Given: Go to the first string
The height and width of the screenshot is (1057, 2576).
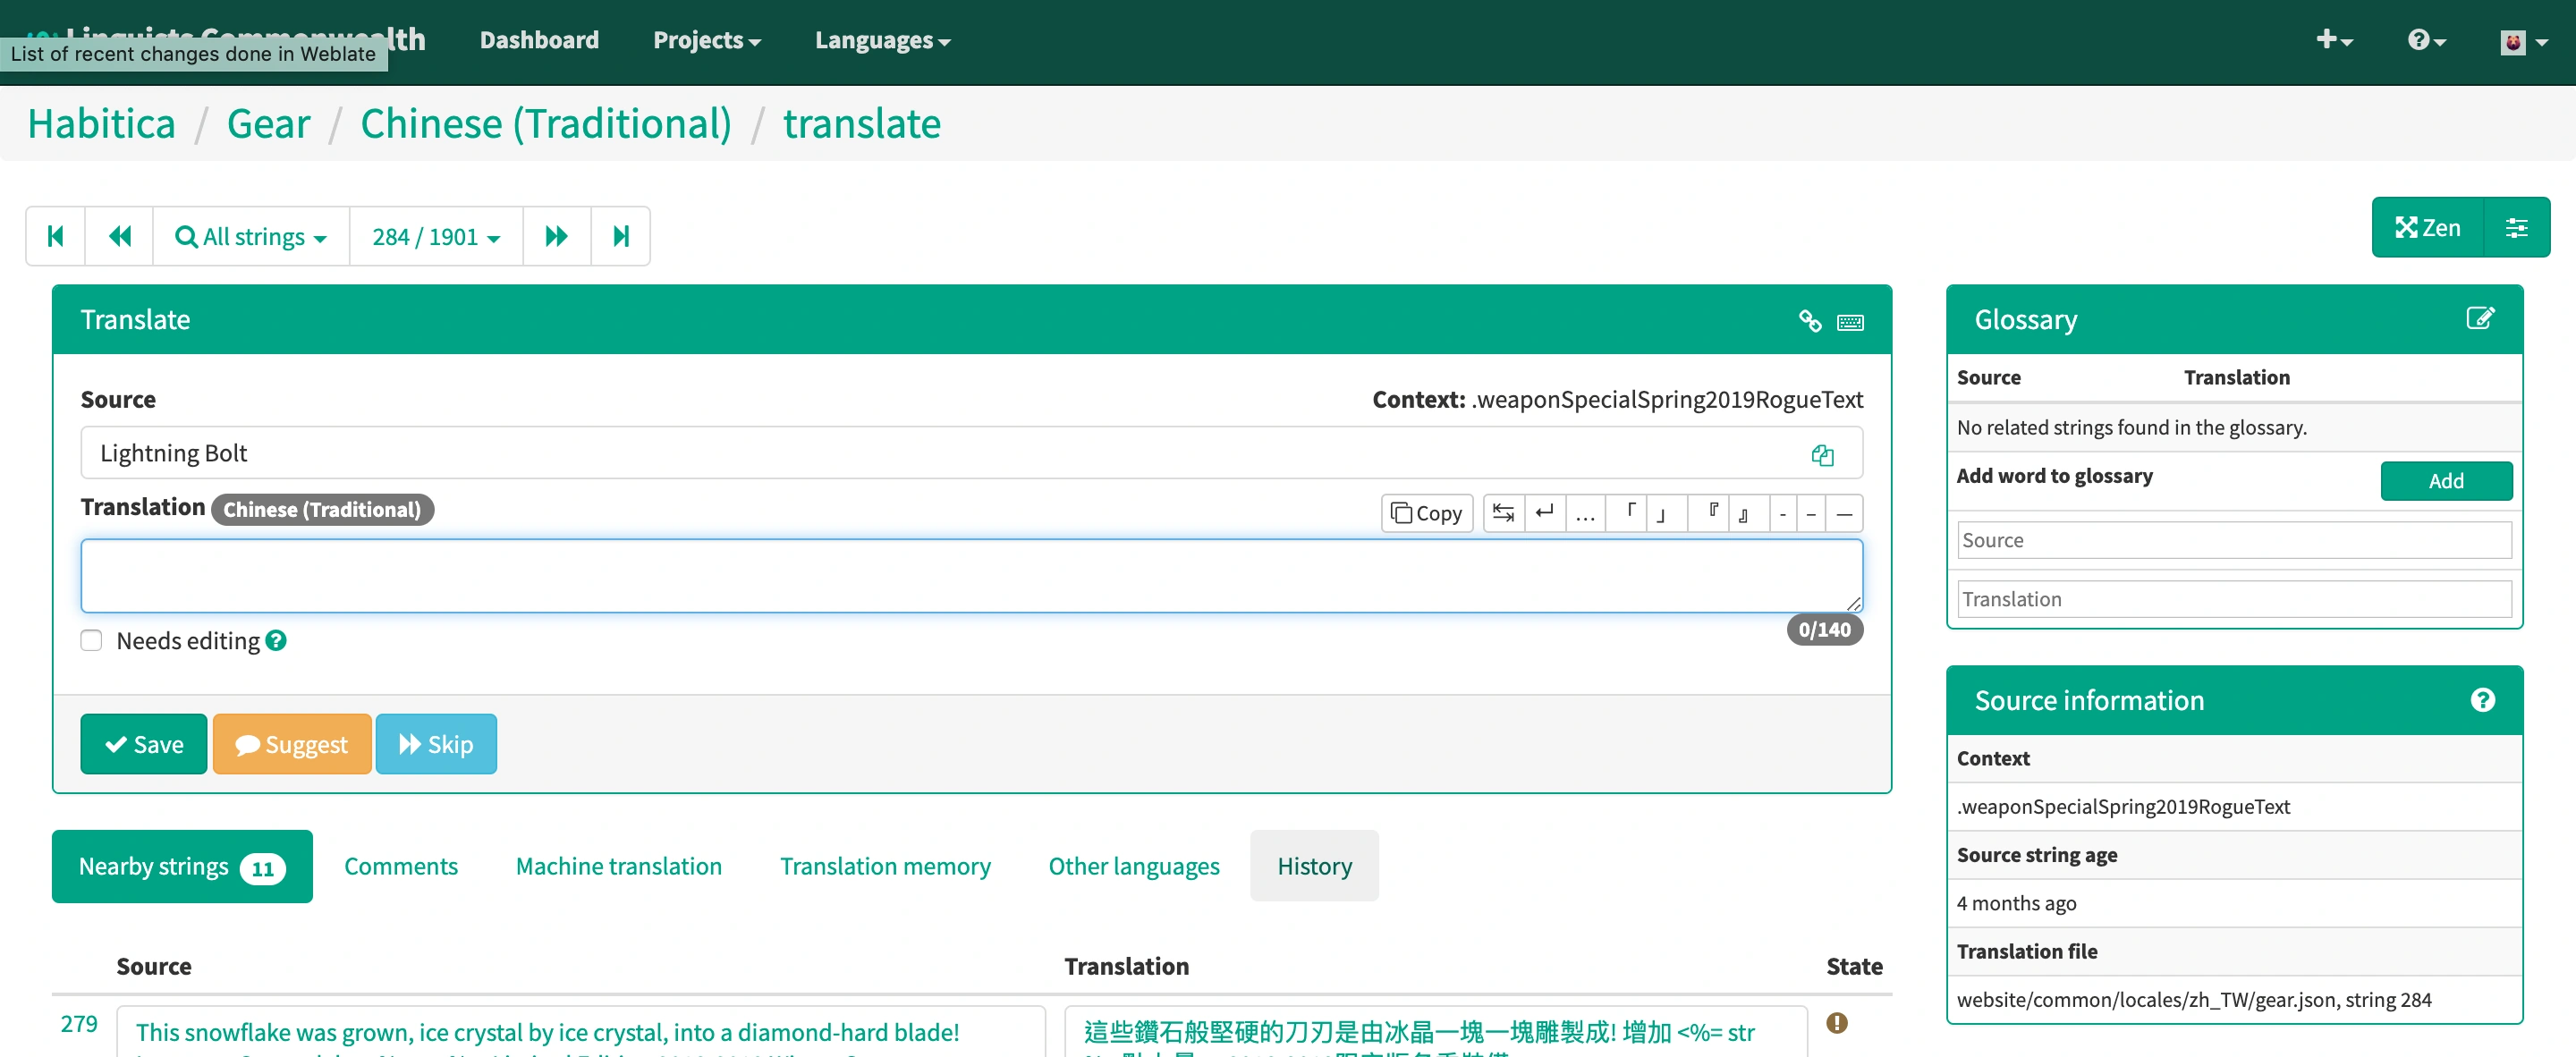Looking at the screenshot, I should tap(56, 236).
